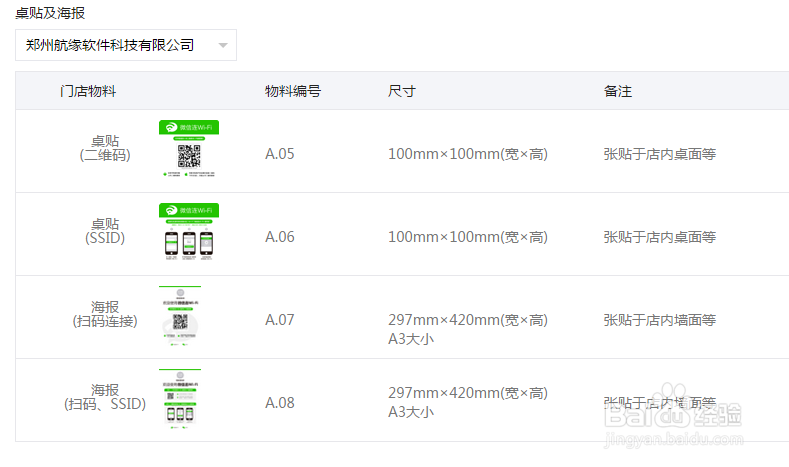Click material number A.08
Viewport: 789px width, 467px height.
[280, 403]
